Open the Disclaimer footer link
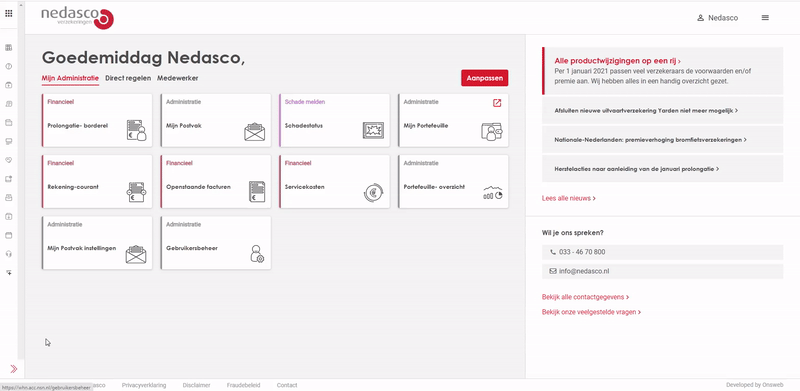The height and width of the screenshot is (391, 800). [196, 385]
